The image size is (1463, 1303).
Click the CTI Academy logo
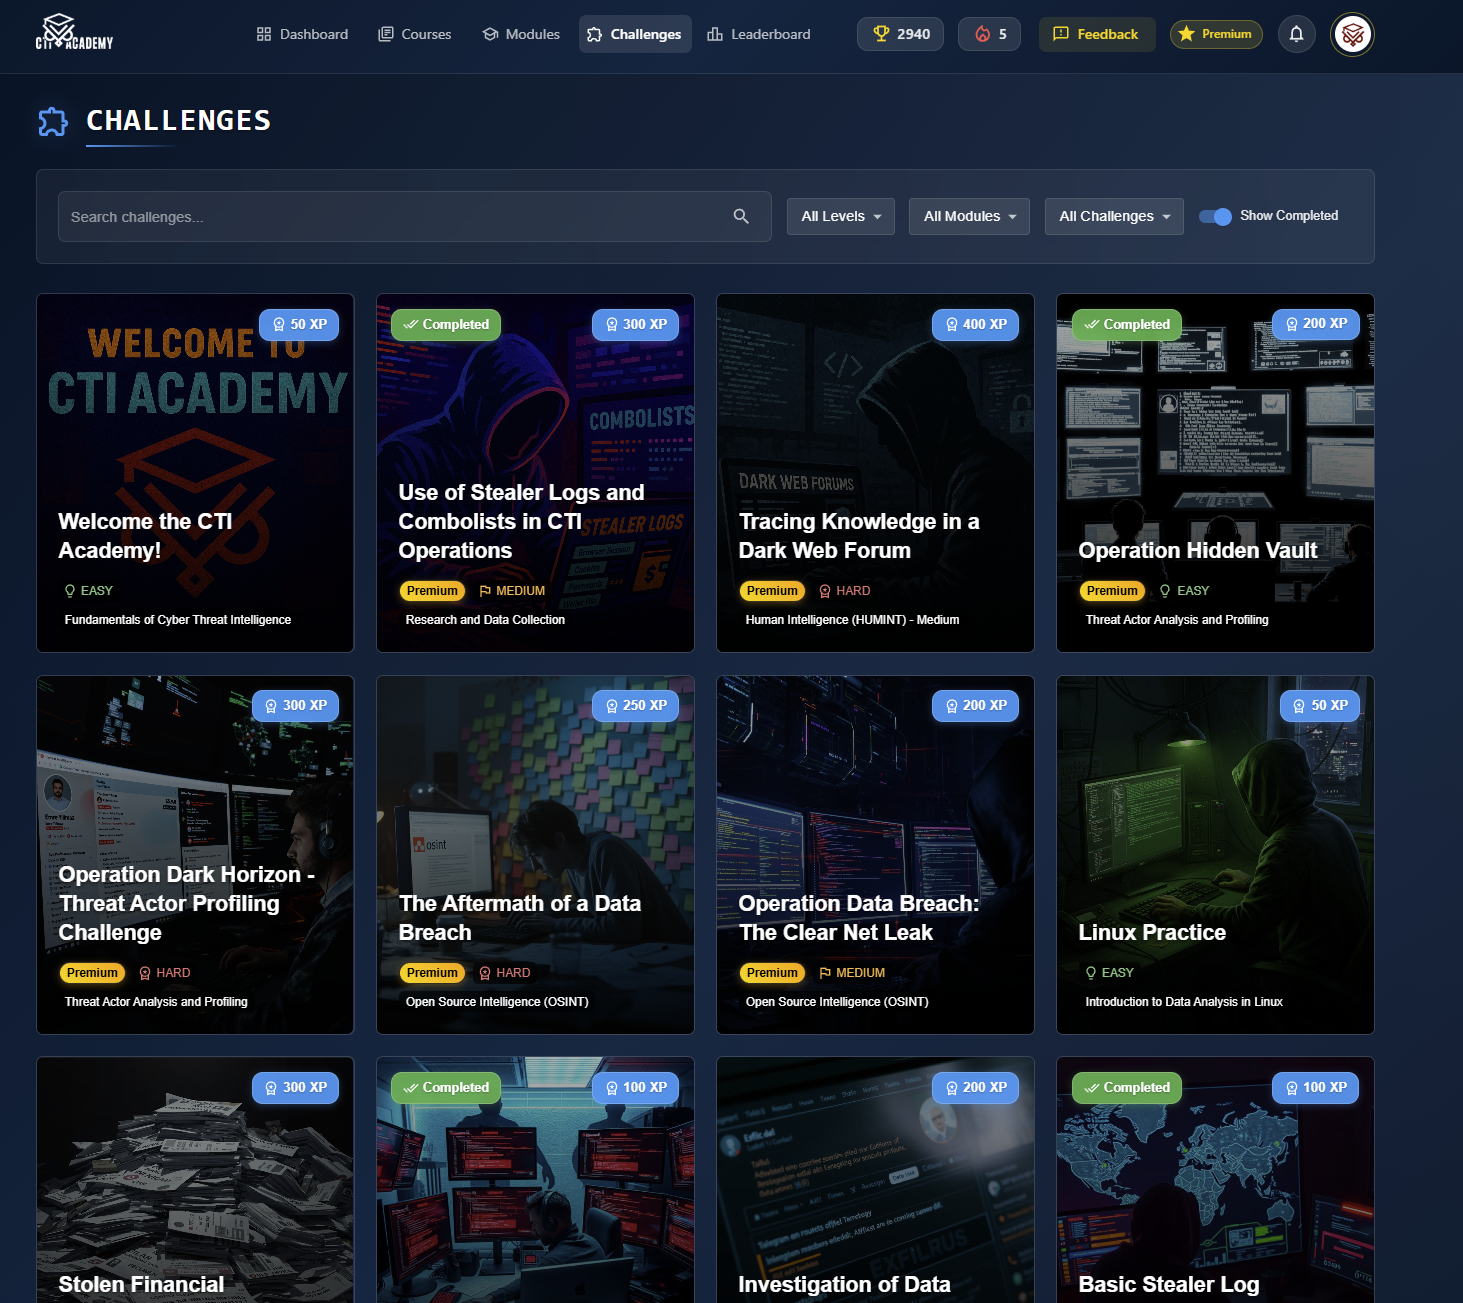(74, 33)
